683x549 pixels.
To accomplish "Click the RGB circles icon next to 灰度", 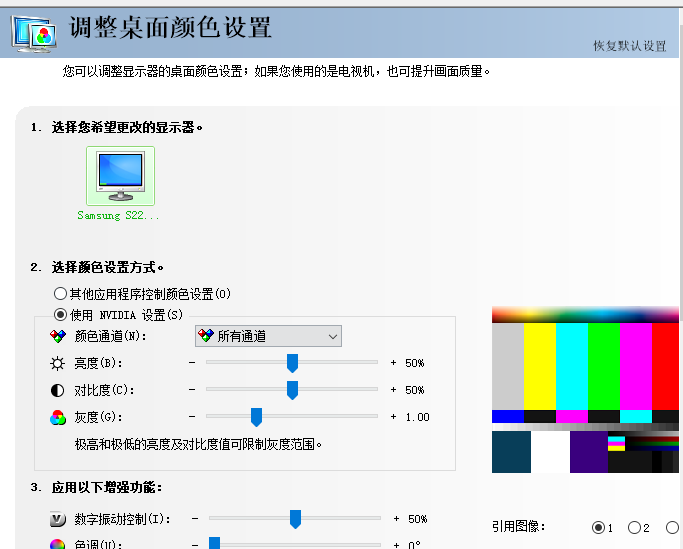I will 58,417.
